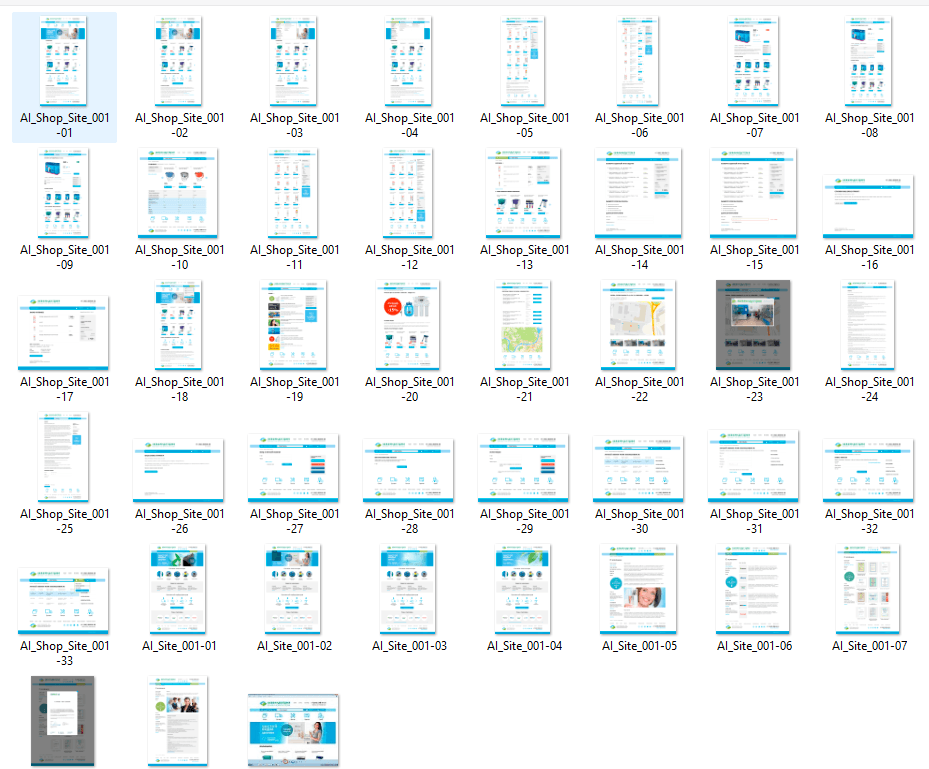The height and width of the screenshot is (769, 929).
Task: Click the darkened AI_Shop_Site_001-23 thumbnail
Action: [752, 325]
